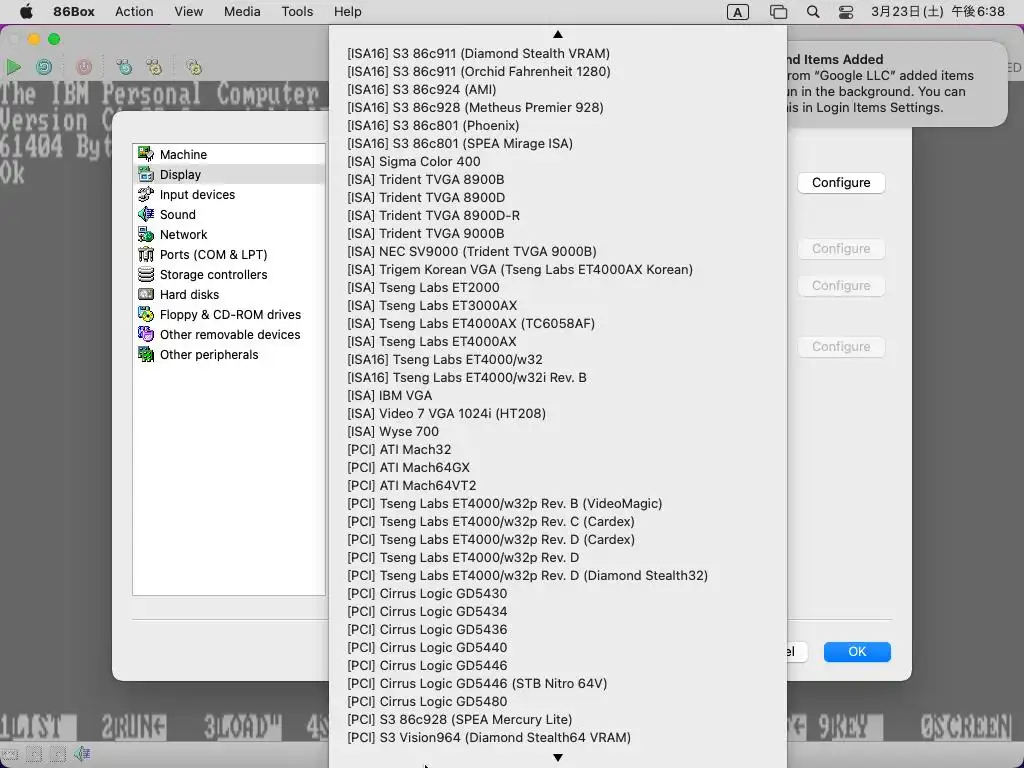Choose [PCI] S3 Vision964 (Diamond Stealth64 VRAM)
The width and height of the screenshot is (1024, 768).
tap(558, 737)
